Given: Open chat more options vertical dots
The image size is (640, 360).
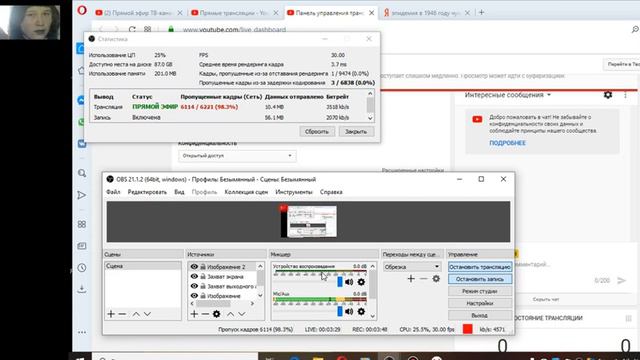Looking at the screenshot, I should [x=625, y=95].
